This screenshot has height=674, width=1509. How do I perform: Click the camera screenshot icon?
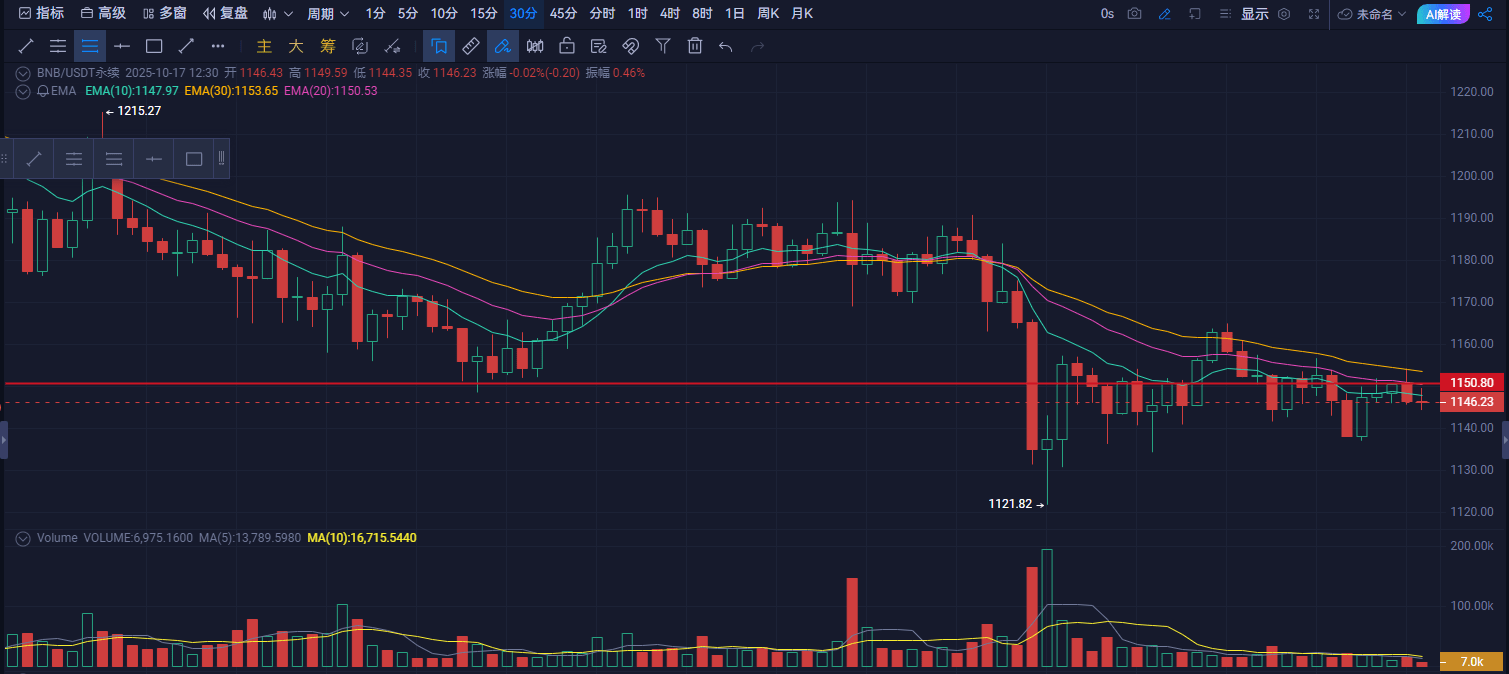pos(1134,14)
